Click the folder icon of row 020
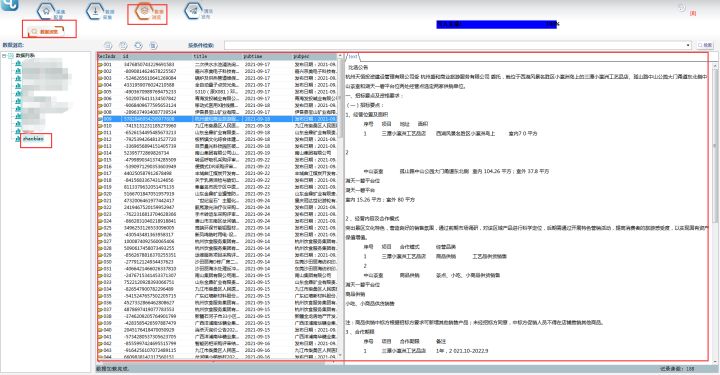Screen dimensions: 720x375 [100, 194]
